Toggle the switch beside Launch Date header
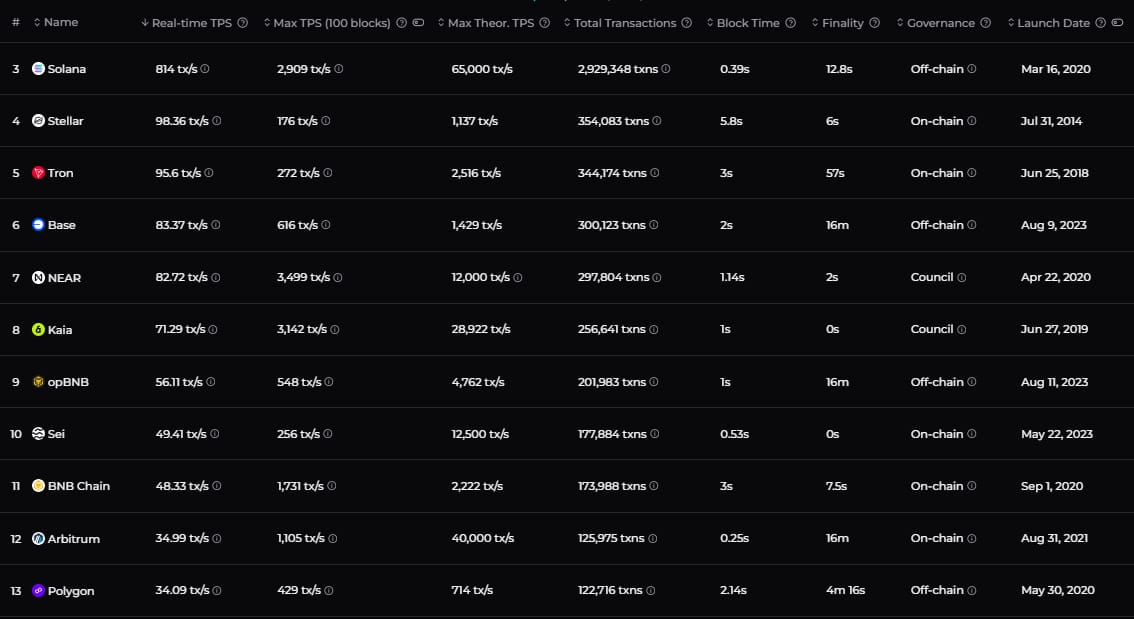Screen dimensions: 1134x619 click(1117, 23)
